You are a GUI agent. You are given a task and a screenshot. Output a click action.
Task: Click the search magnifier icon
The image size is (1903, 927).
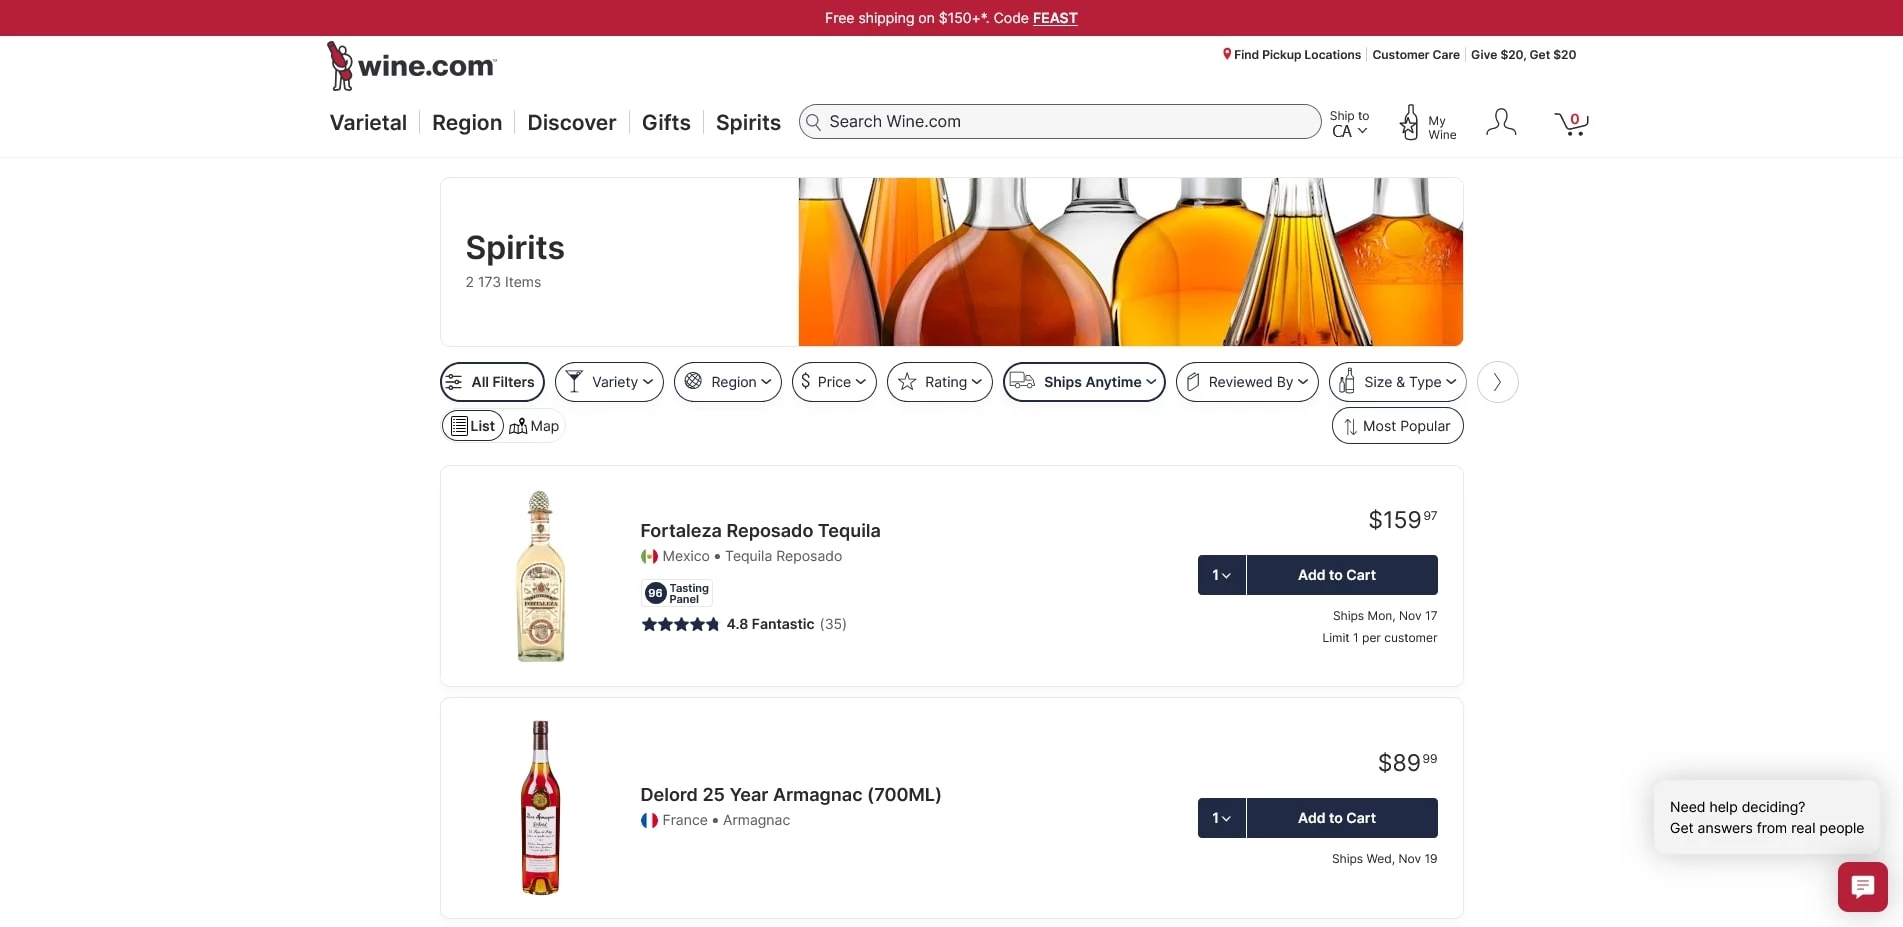pos(814,122)
